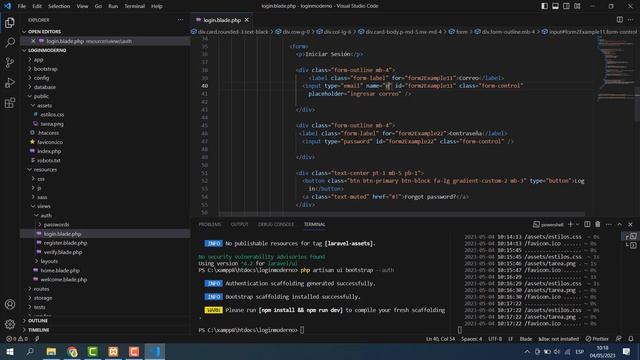Click errors and warnings status indicator
This screenshot has width=640, height=360.
[x=17, y=339]
